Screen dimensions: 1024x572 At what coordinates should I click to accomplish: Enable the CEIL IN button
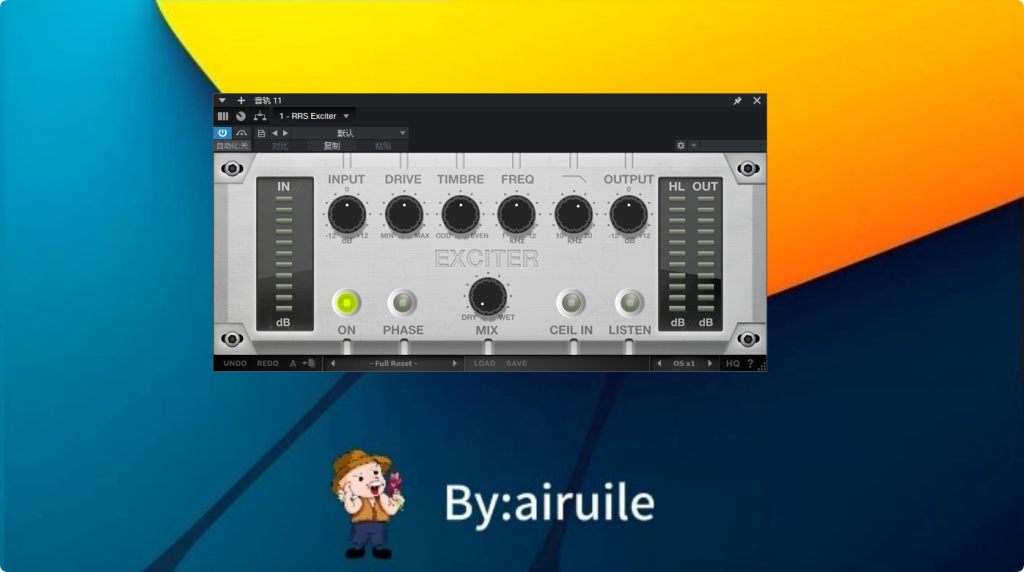[571, 303]
